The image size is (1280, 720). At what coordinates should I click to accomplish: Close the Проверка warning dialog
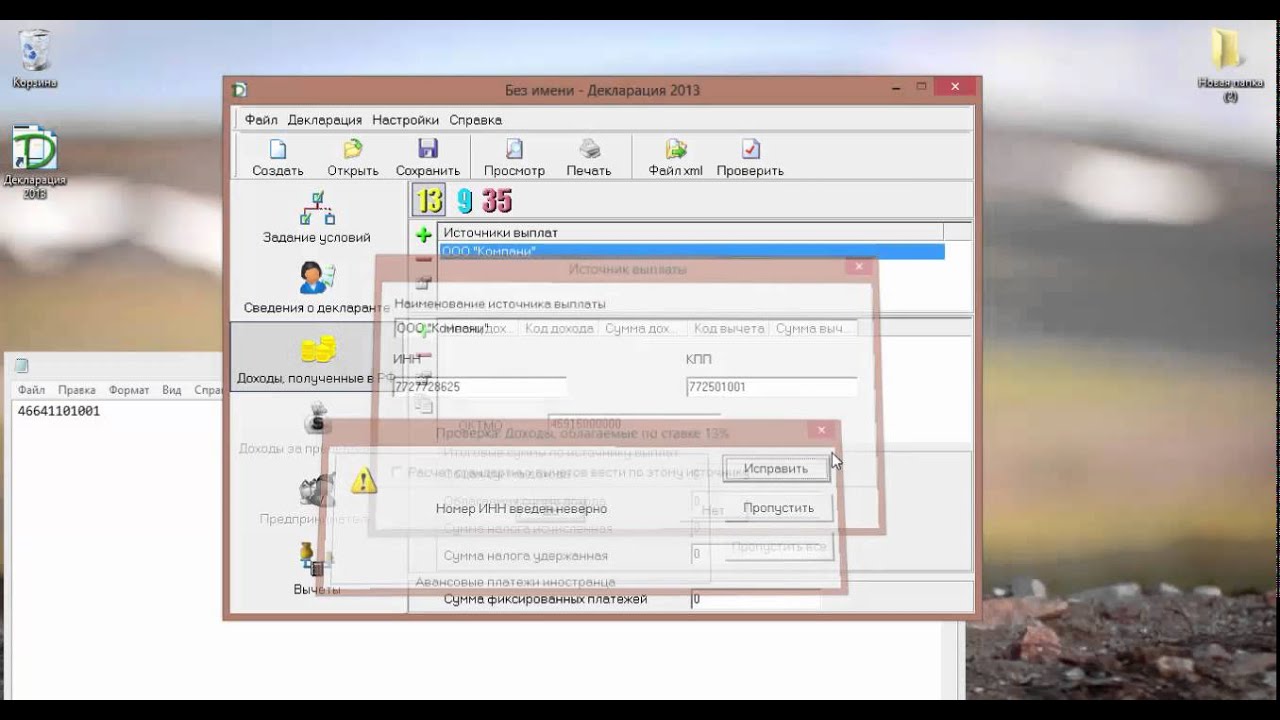pyautogui.click(x=820, y=430)
